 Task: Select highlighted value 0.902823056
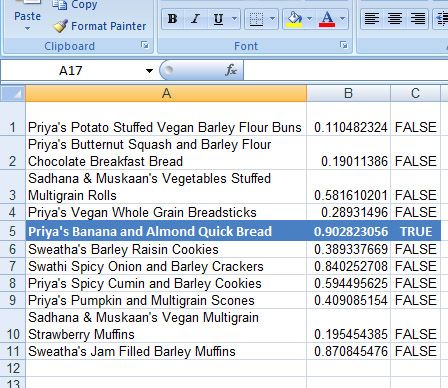point(348,231)
